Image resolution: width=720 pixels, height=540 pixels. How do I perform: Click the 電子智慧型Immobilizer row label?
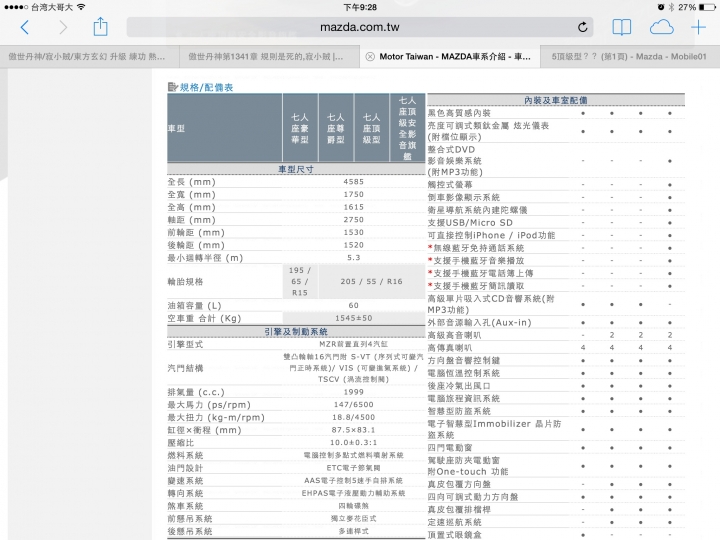495,429
